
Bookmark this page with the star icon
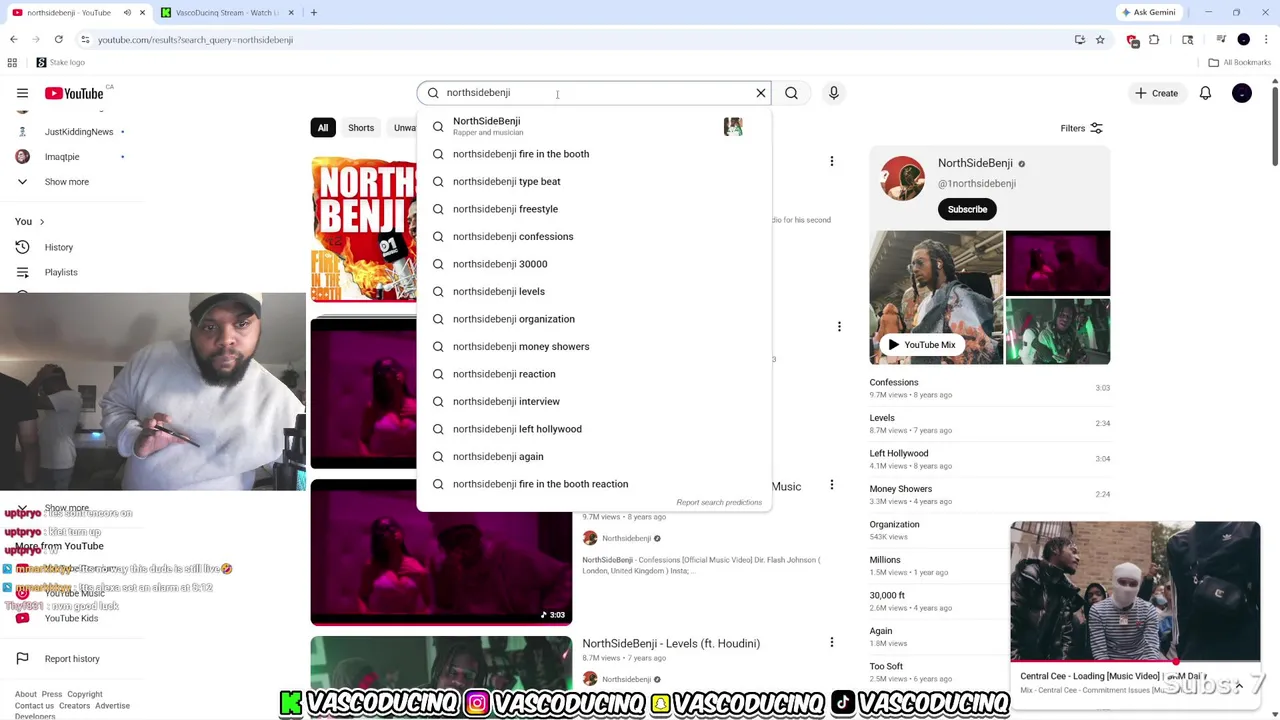pos(1100,39)
